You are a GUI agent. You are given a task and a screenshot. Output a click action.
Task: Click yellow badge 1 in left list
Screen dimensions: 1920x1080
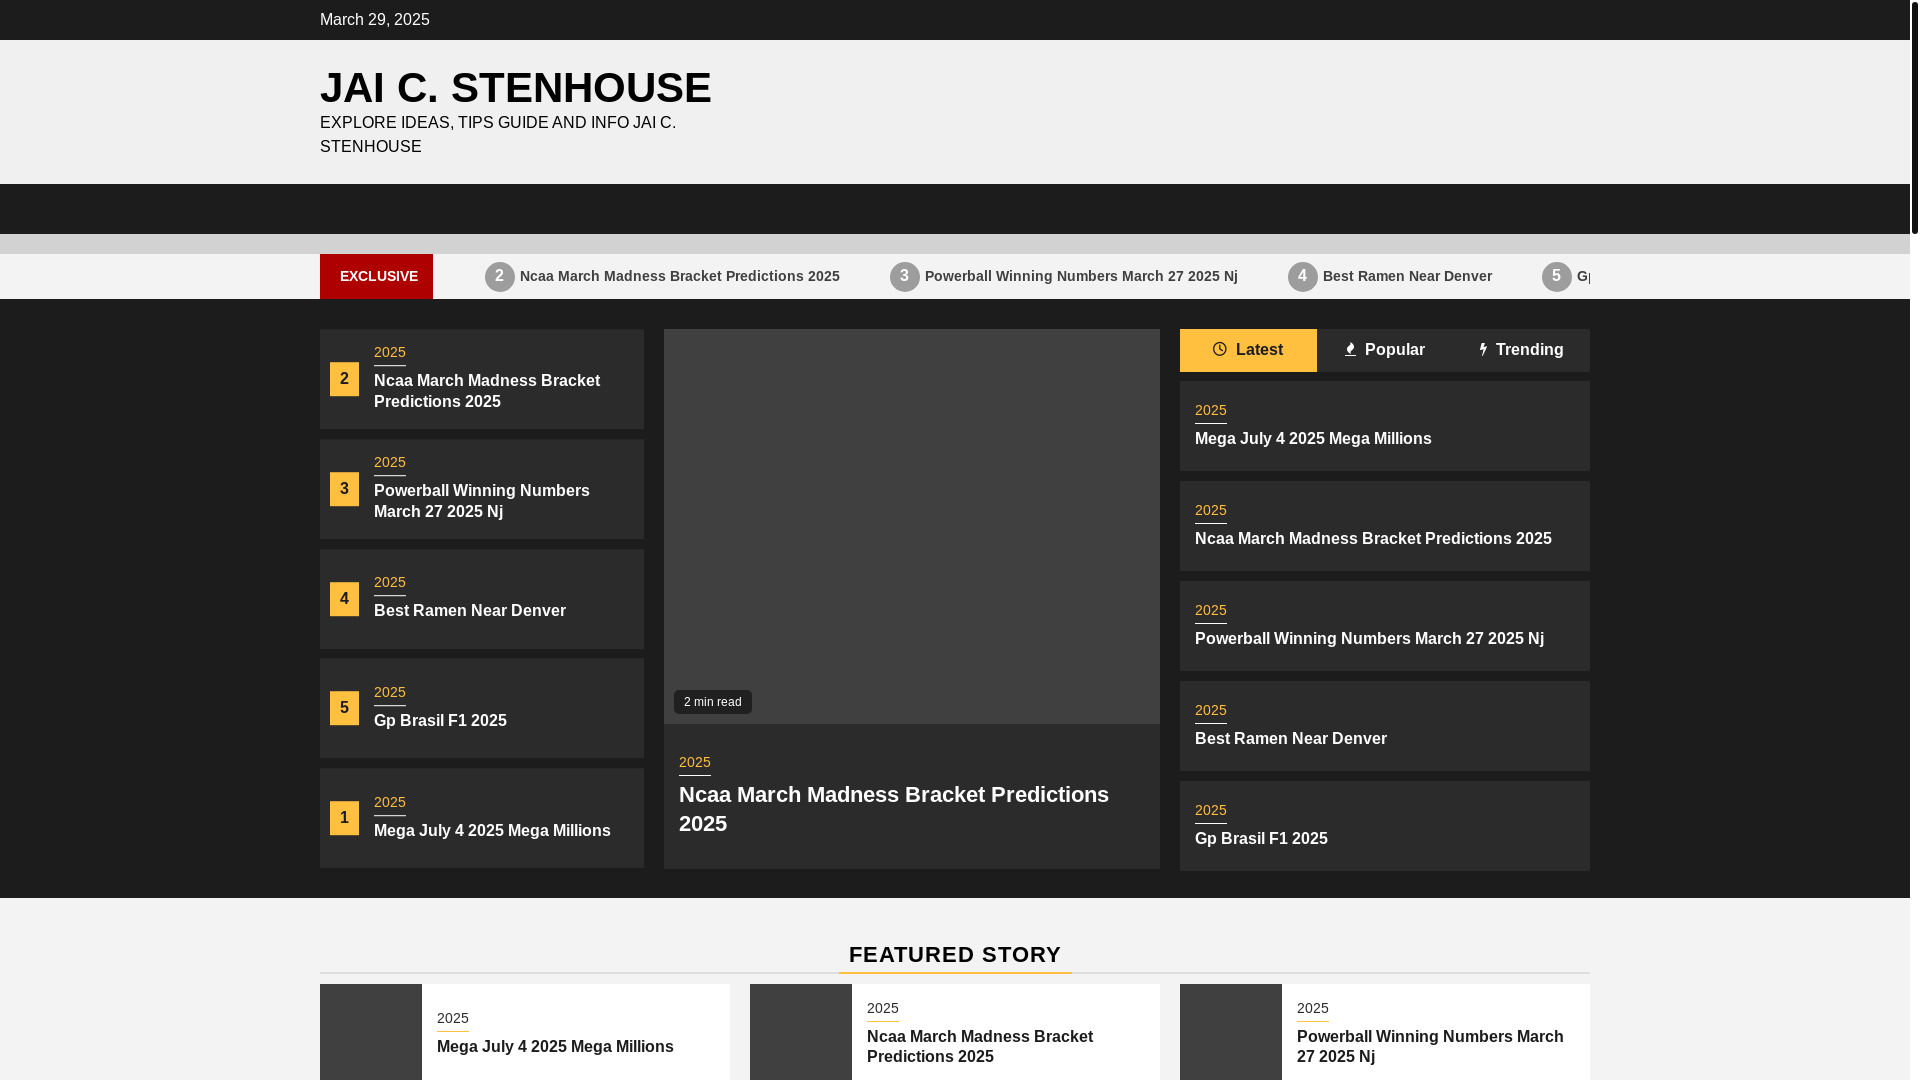(x=344, y=818)
